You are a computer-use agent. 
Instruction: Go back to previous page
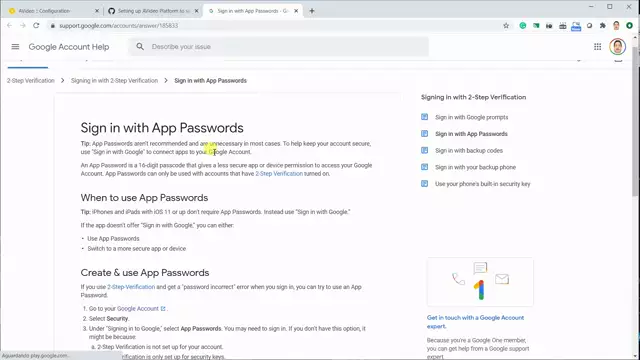pyautogui.click(x=9, y=25)
